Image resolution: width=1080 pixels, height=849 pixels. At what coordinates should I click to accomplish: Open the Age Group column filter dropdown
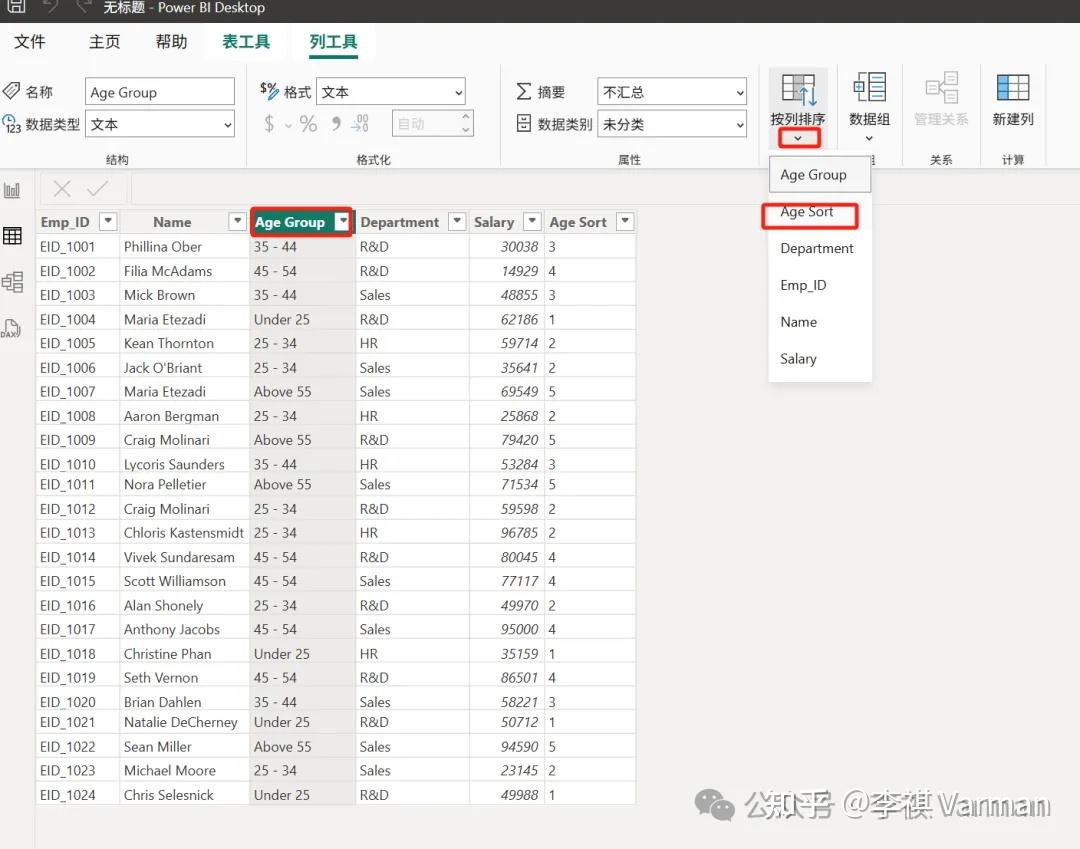(342, 222)
